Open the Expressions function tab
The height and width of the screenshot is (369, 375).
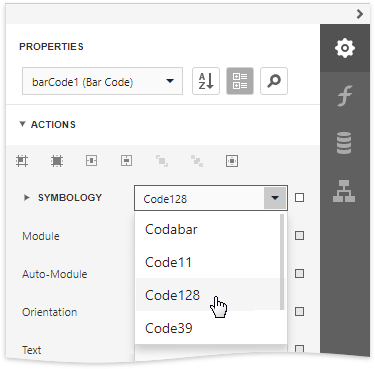click(345, 96)
